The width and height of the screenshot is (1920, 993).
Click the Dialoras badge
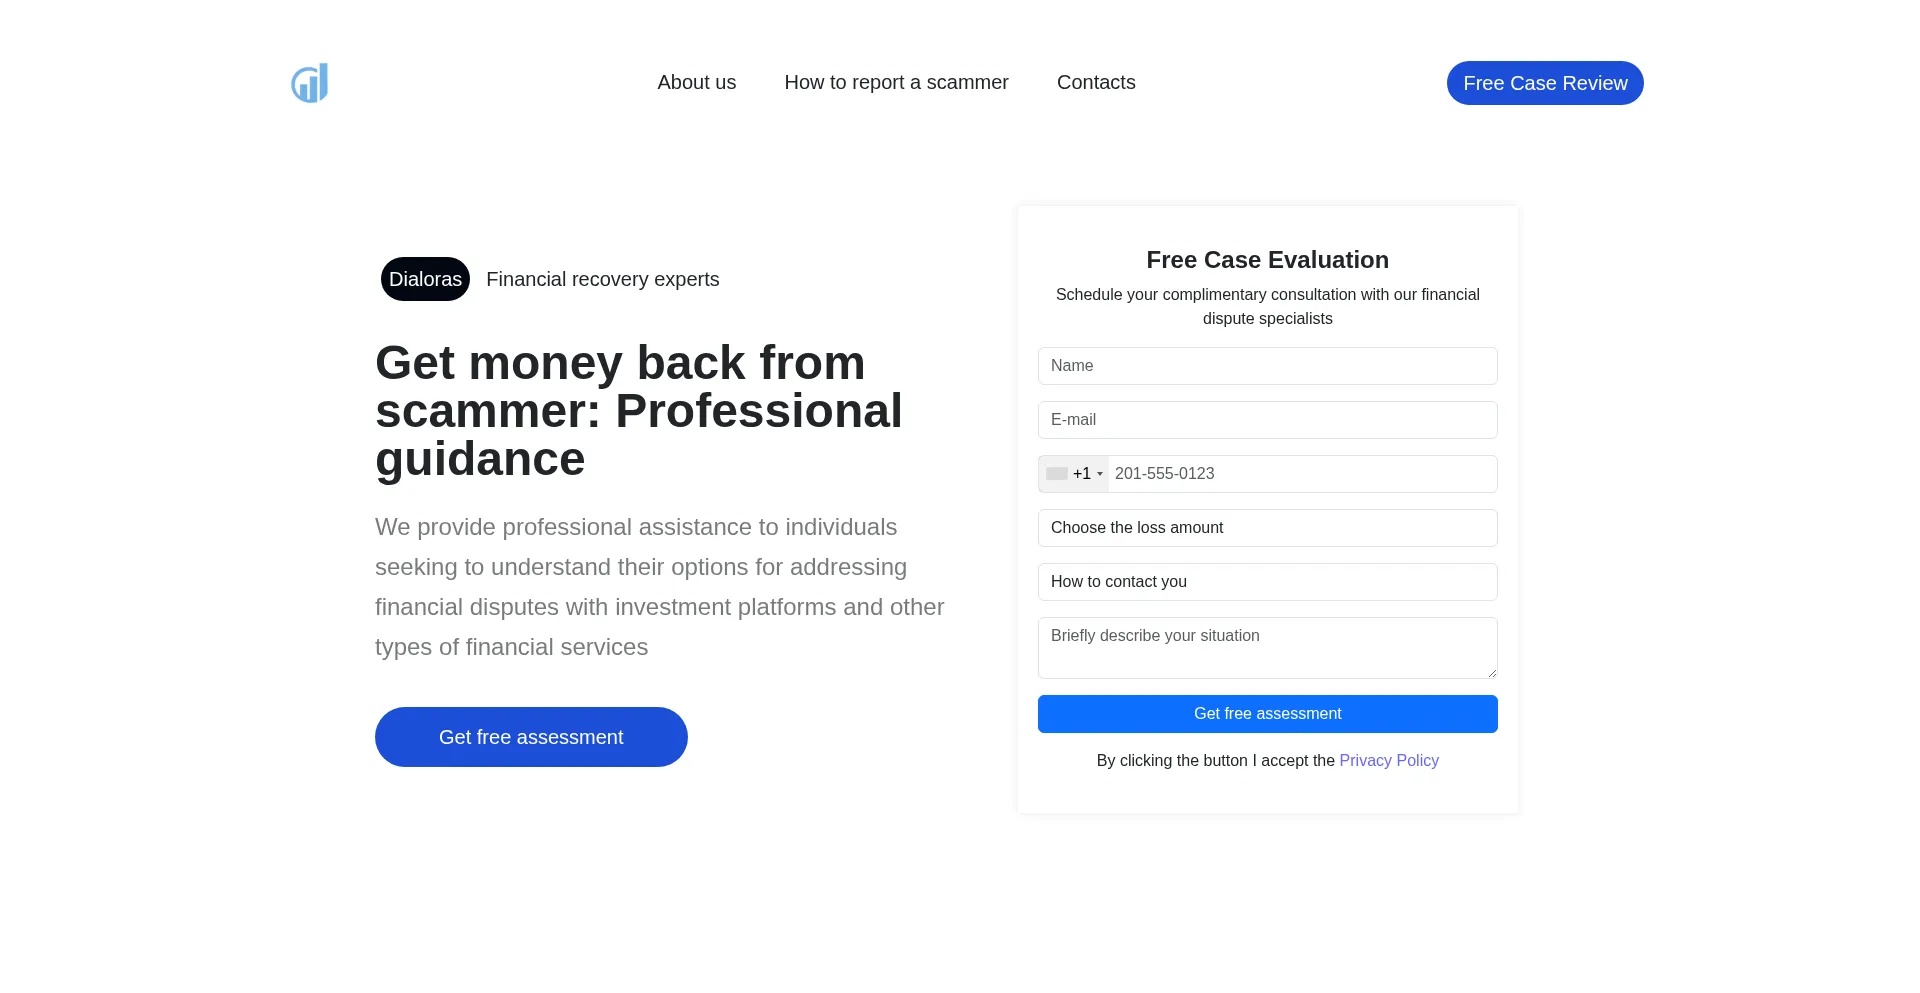coord(425,279)
